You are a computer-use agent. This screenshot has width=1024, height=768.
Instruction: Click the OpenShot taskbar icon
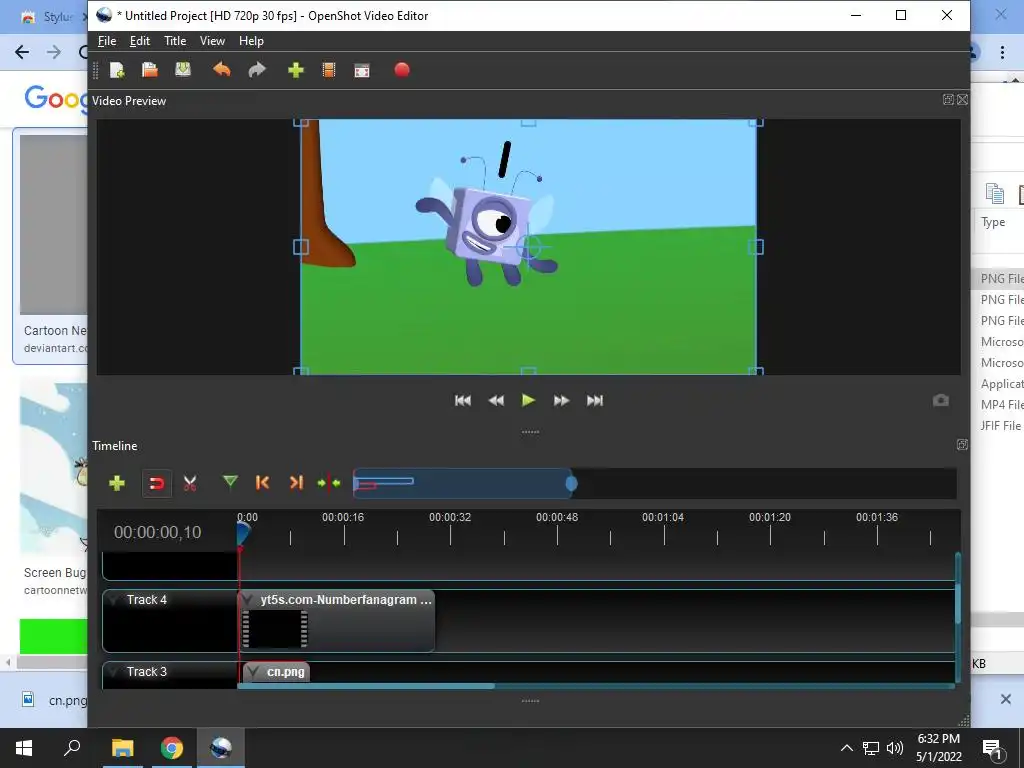pos(221,748)
